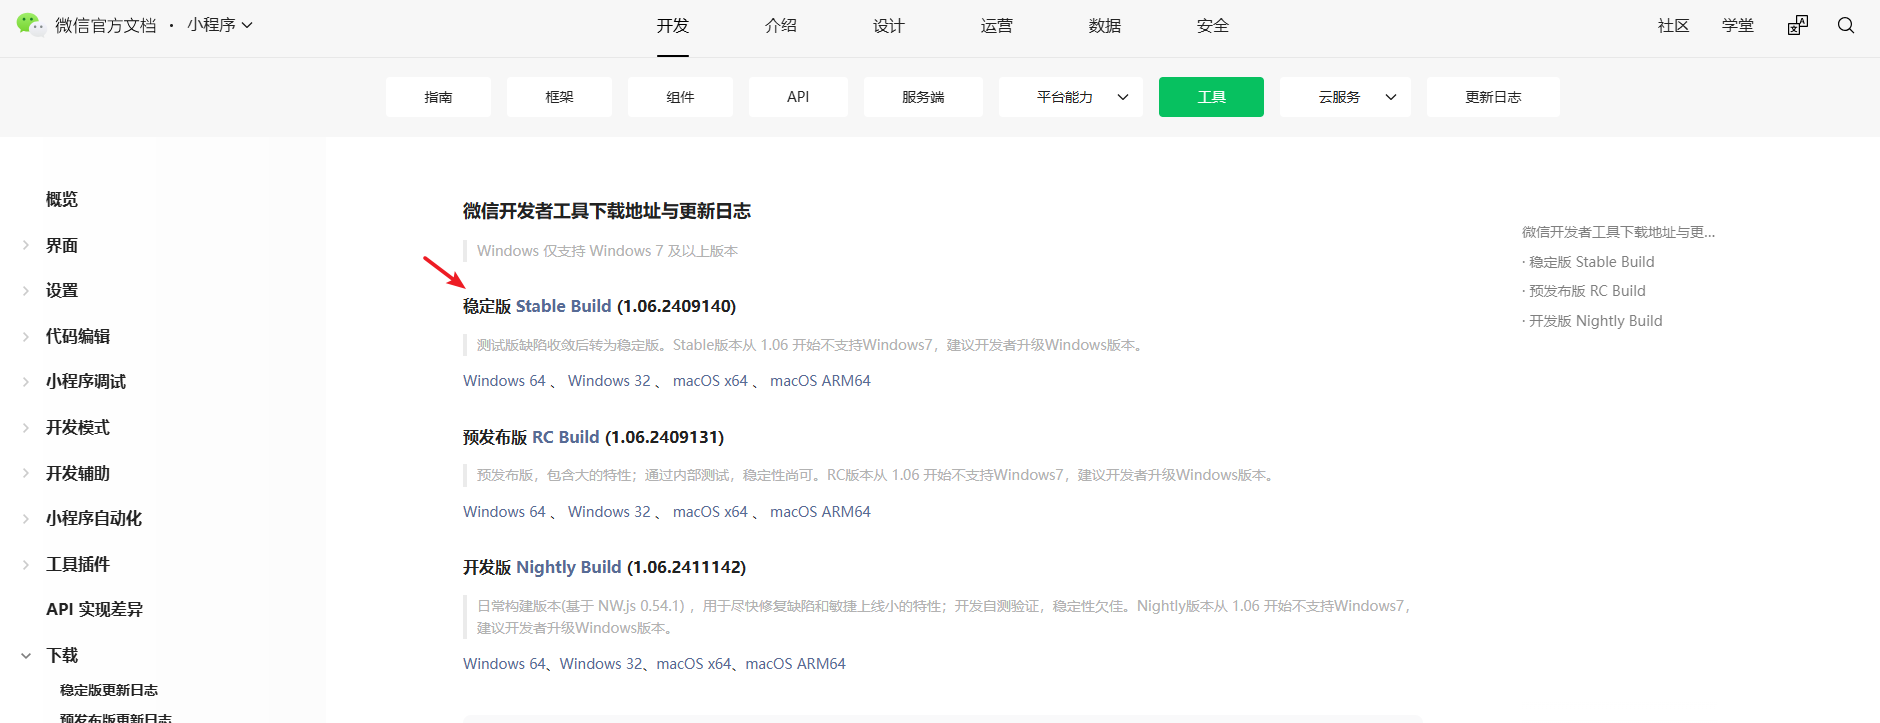The width and height of the screenshot is (1880, 723).
Task: Download RC Build macOS x64
Action: pos(710,512)
